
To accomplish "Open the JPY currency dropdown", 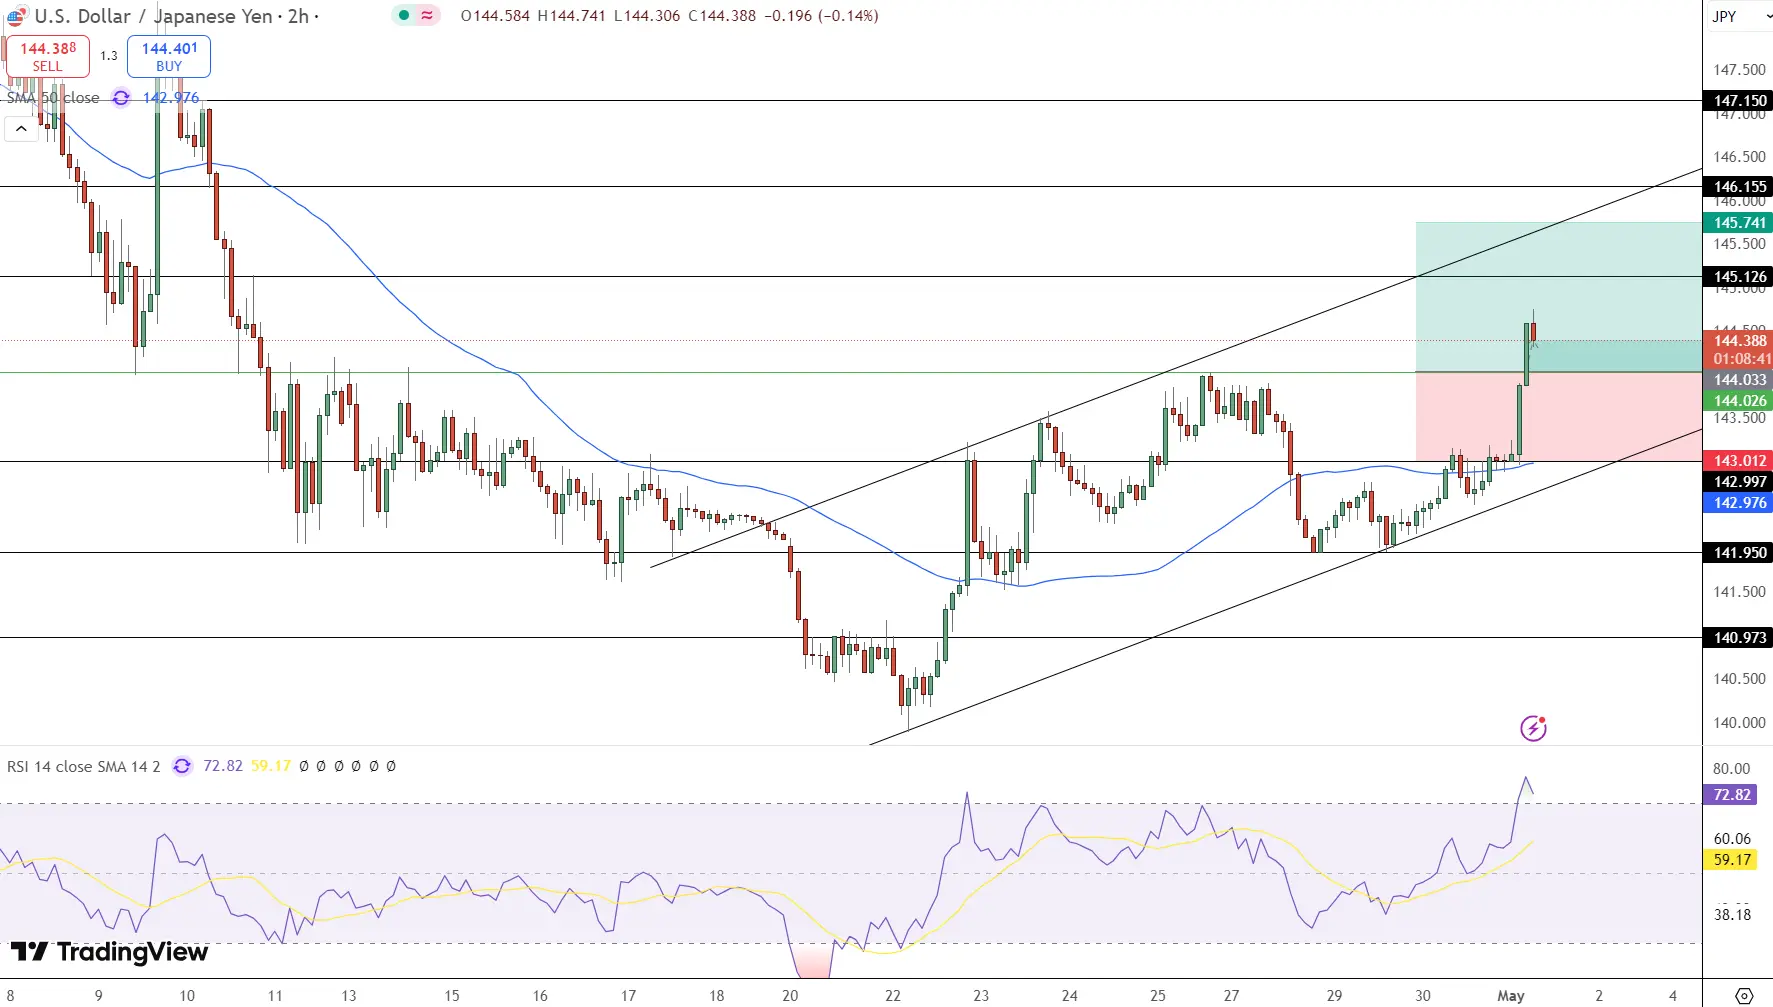I will point(1741,16).
